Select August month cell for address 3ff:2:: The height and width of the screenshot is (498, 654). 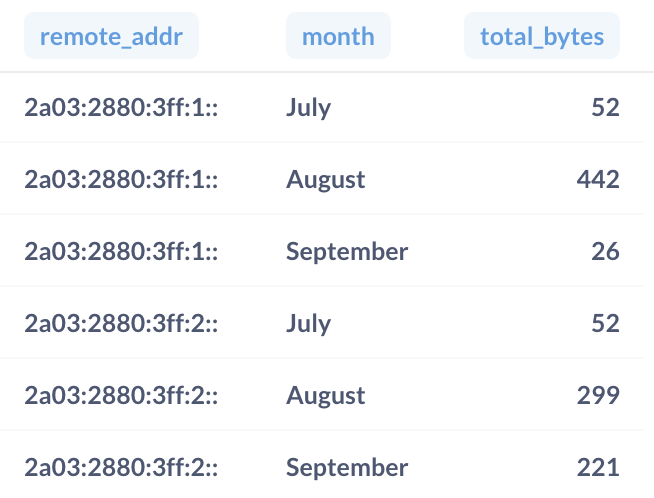point(326,395)
